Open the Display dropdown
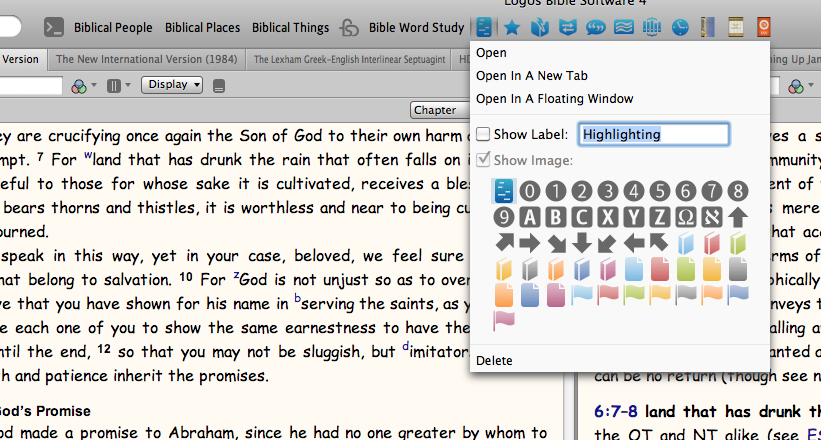821x440 pixels. tap(172, 85)
